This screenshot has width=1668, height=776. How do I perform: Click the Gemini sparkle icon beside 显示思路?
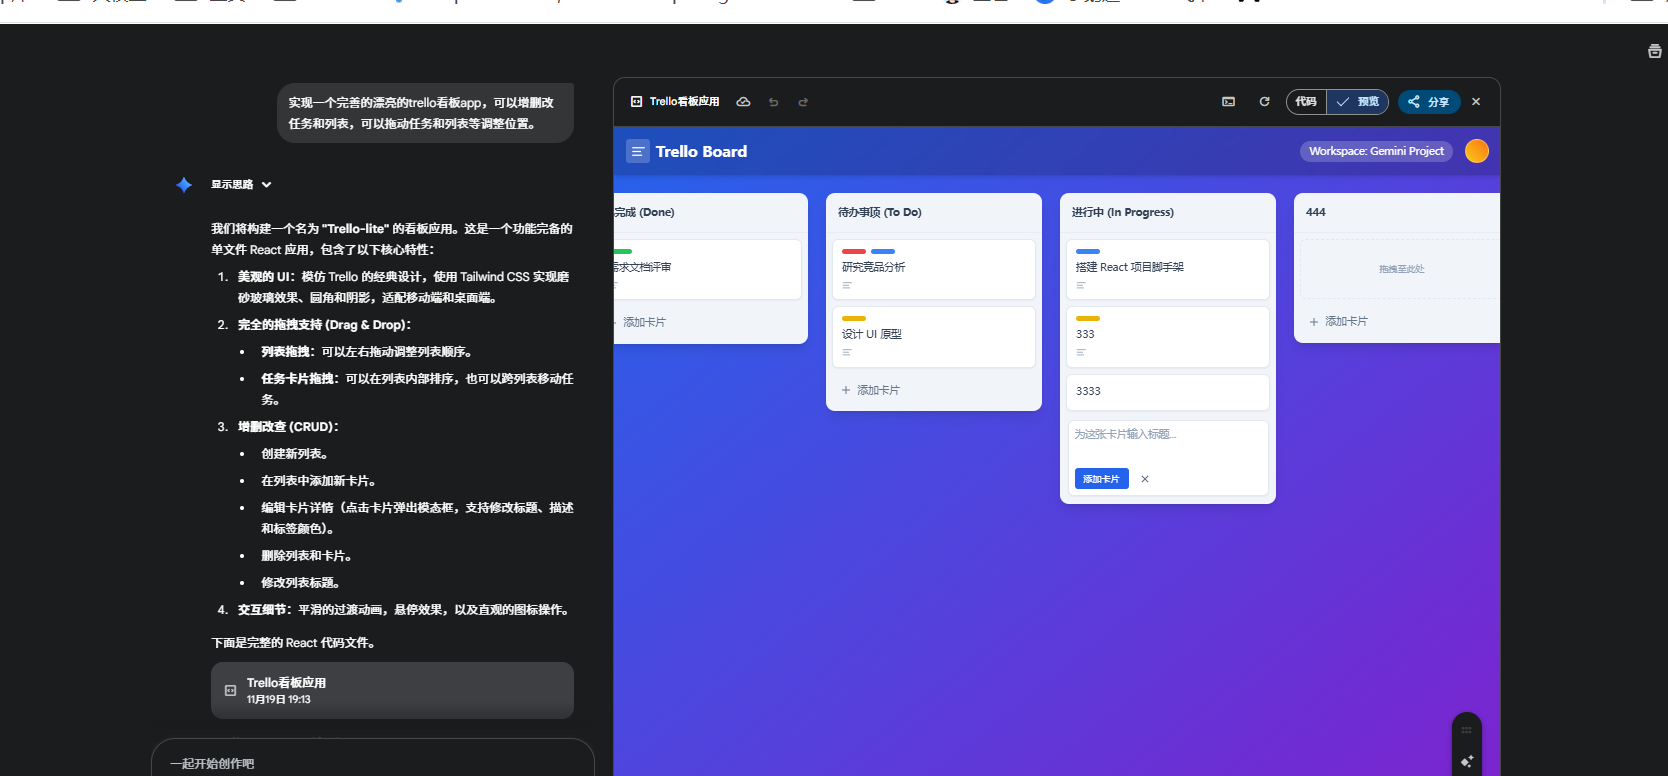click(184, 185)
